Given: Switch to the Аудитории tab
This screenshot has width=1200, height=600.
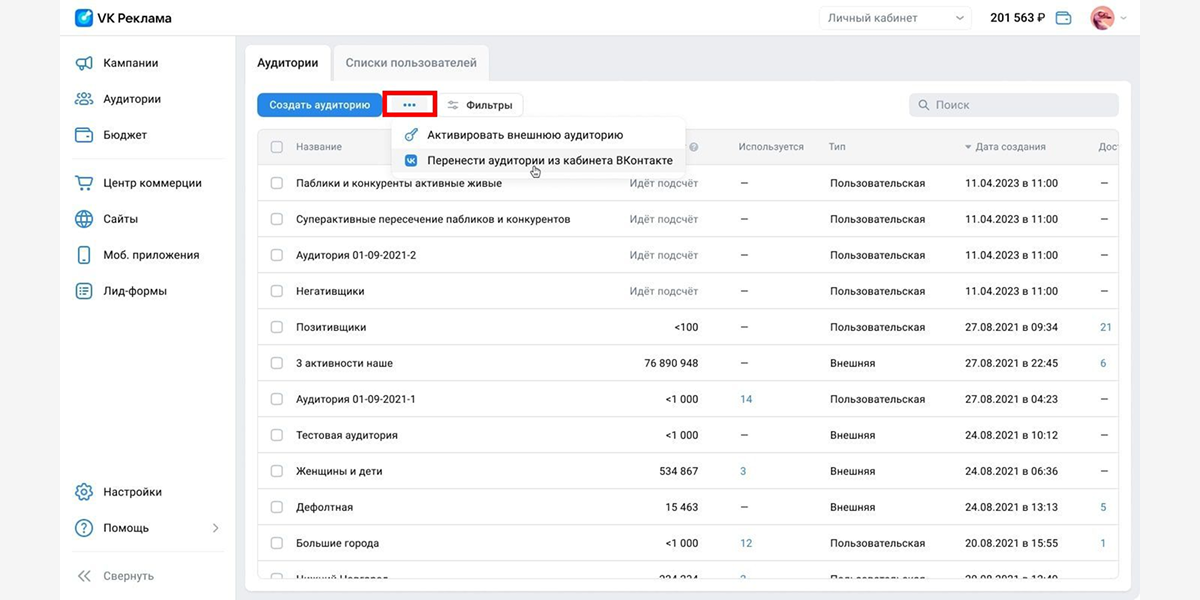Looking at the screenshot, I should click(x=287, y=62).
